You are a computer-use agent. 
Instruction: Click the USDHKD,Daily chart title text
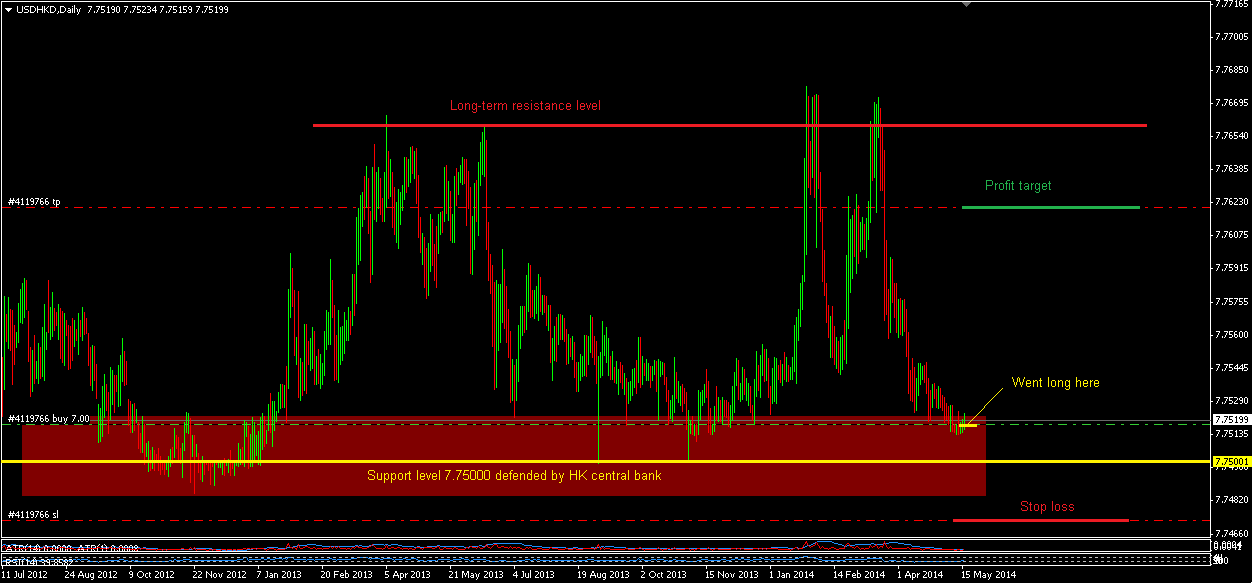(48, 8)
